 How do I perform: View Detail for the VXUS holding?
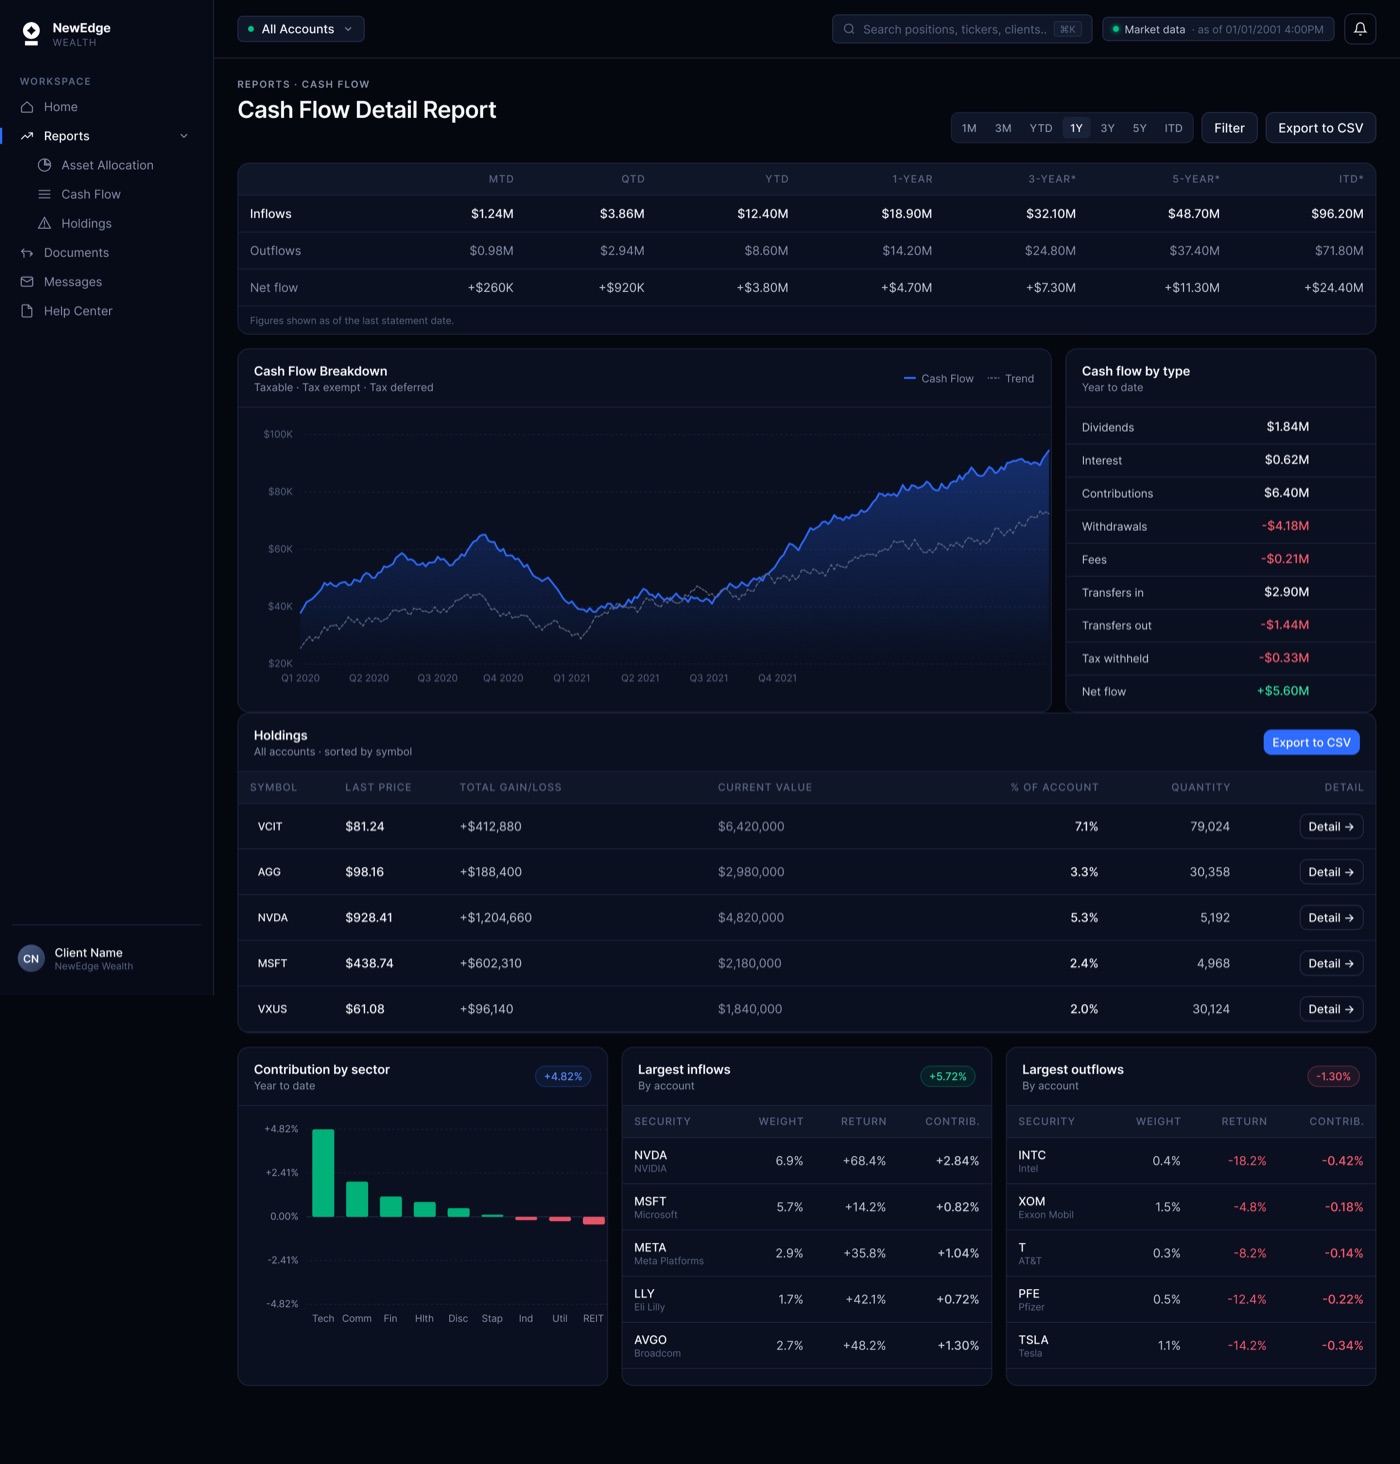click(x=1331, y=1009)
